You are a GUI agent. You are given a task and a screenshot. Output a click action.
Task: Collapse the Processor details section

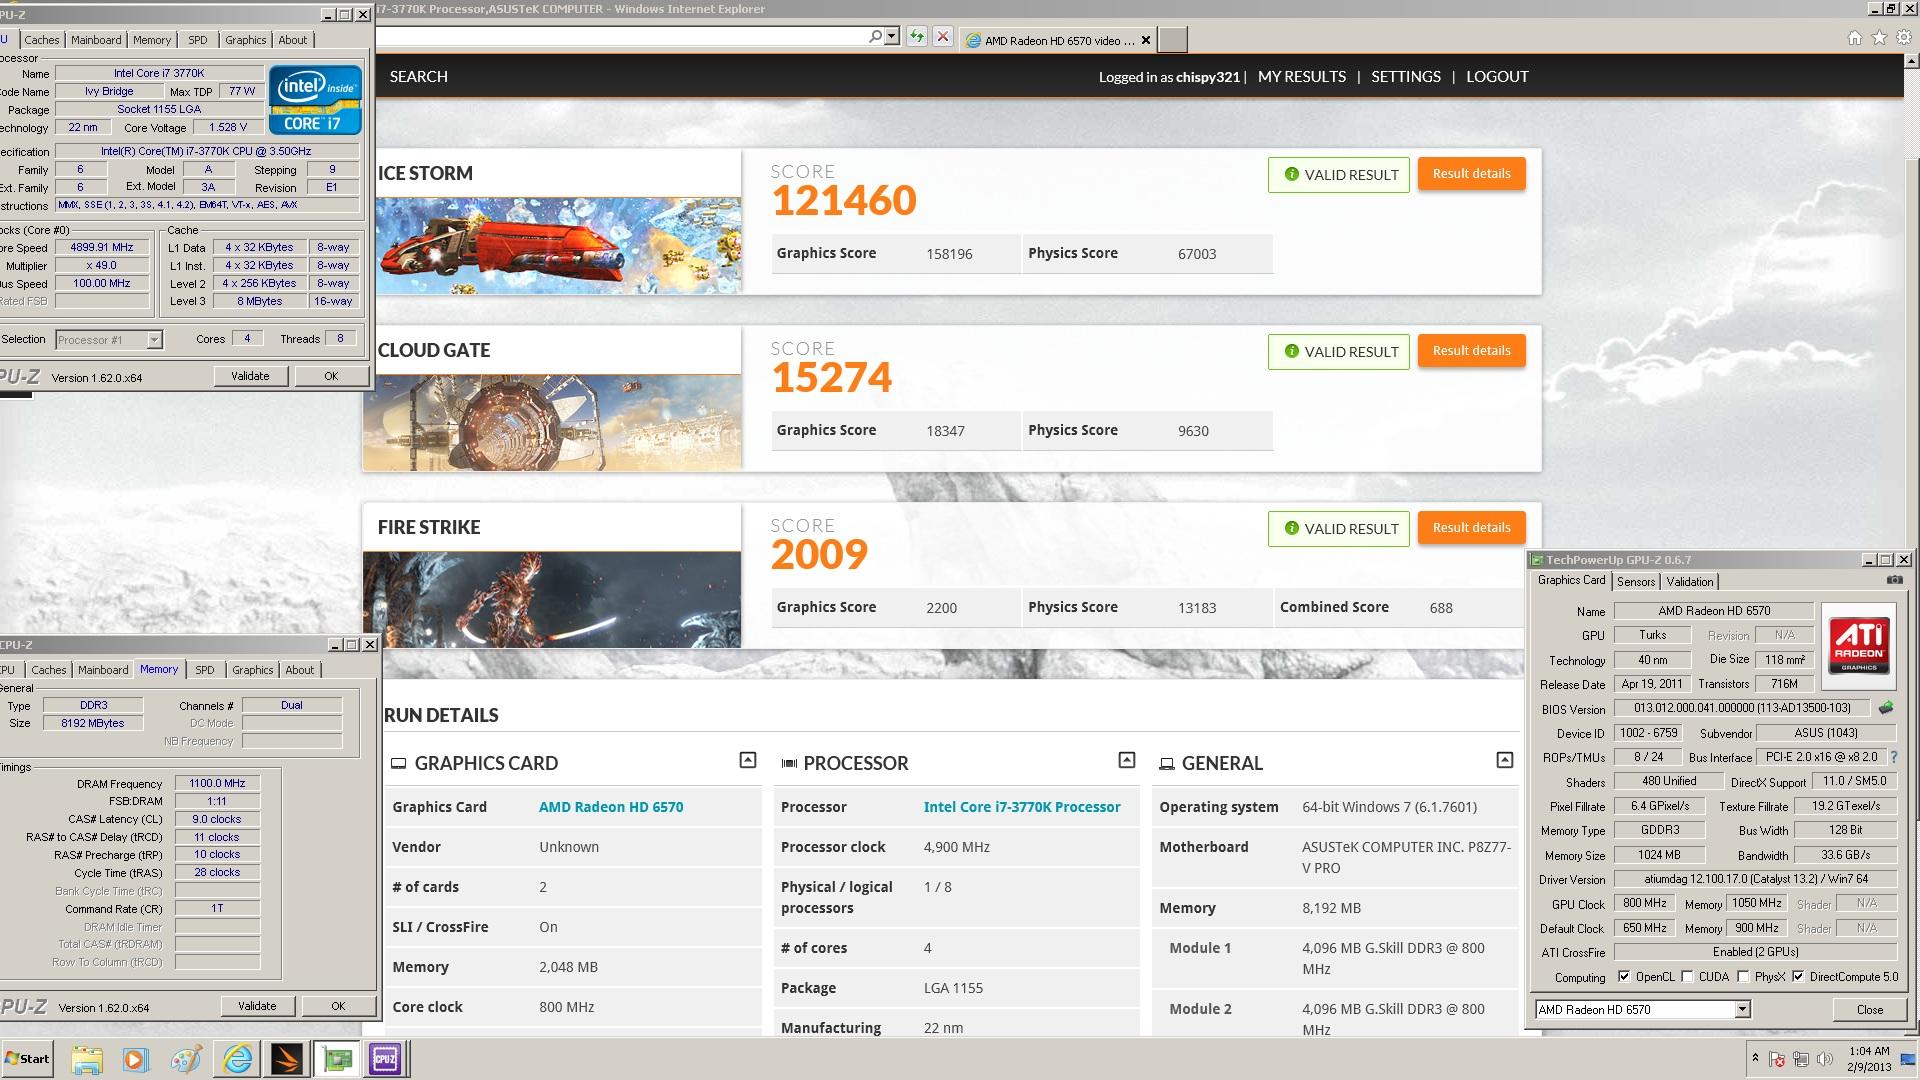(1126, 760)
